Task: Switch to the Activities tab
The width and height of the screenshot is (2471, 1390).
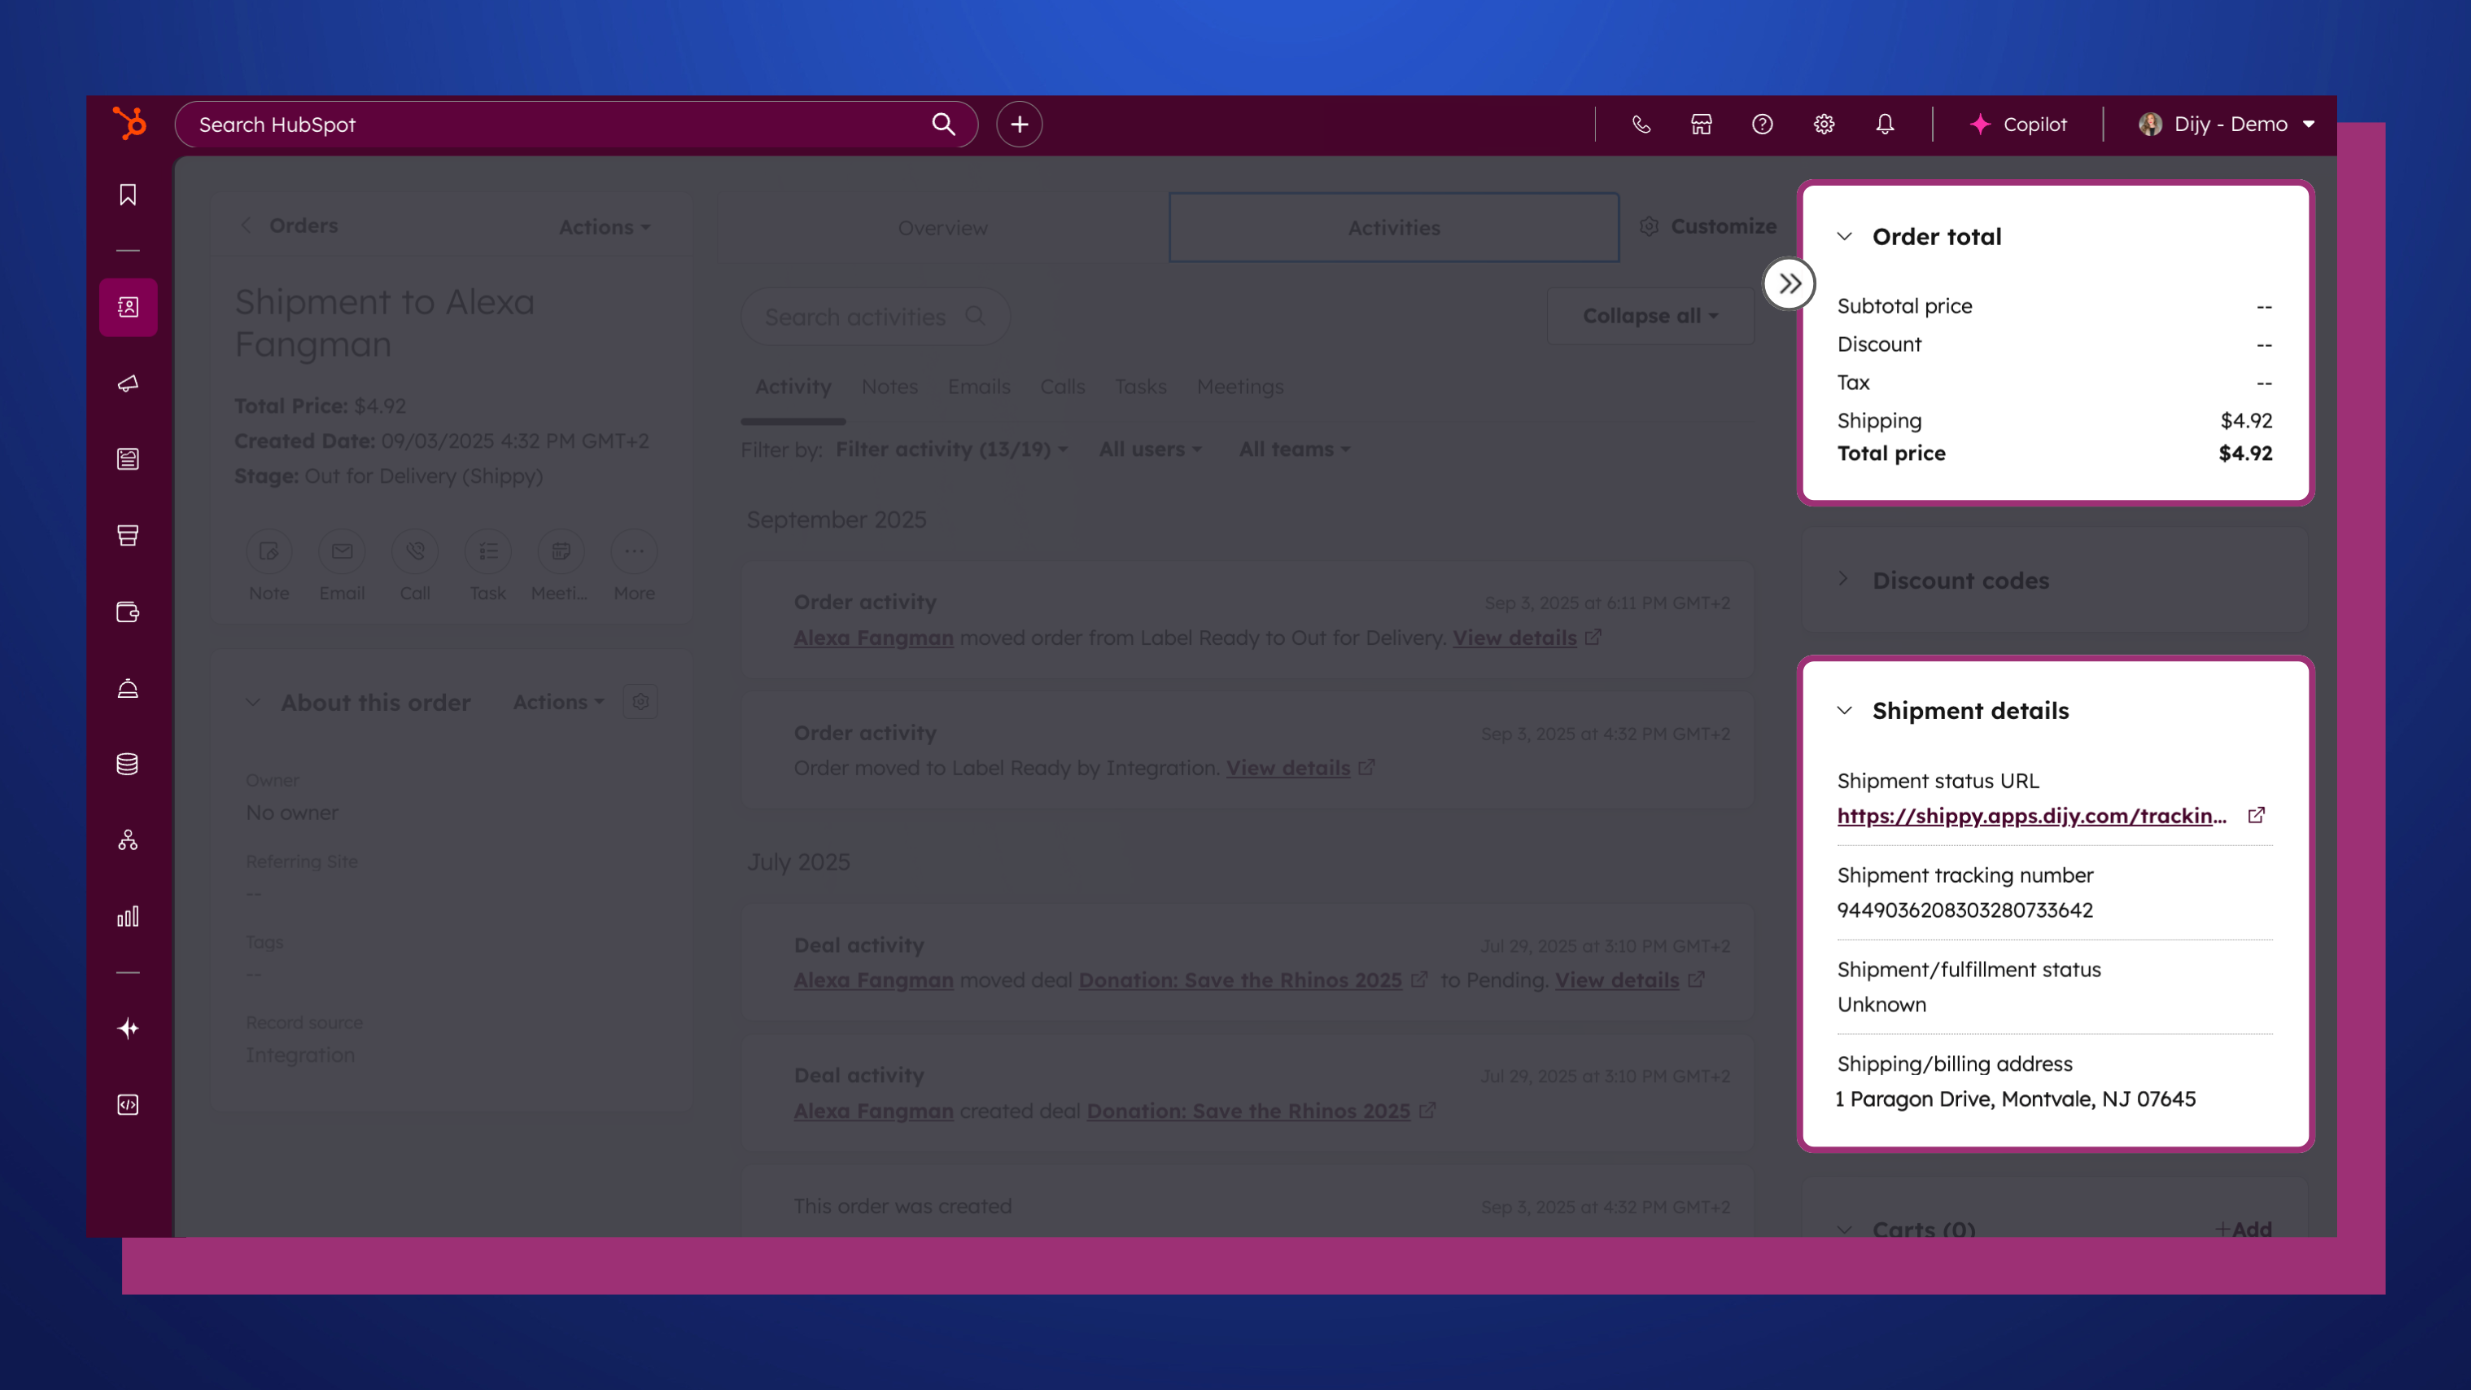Action: [1393, 227]
